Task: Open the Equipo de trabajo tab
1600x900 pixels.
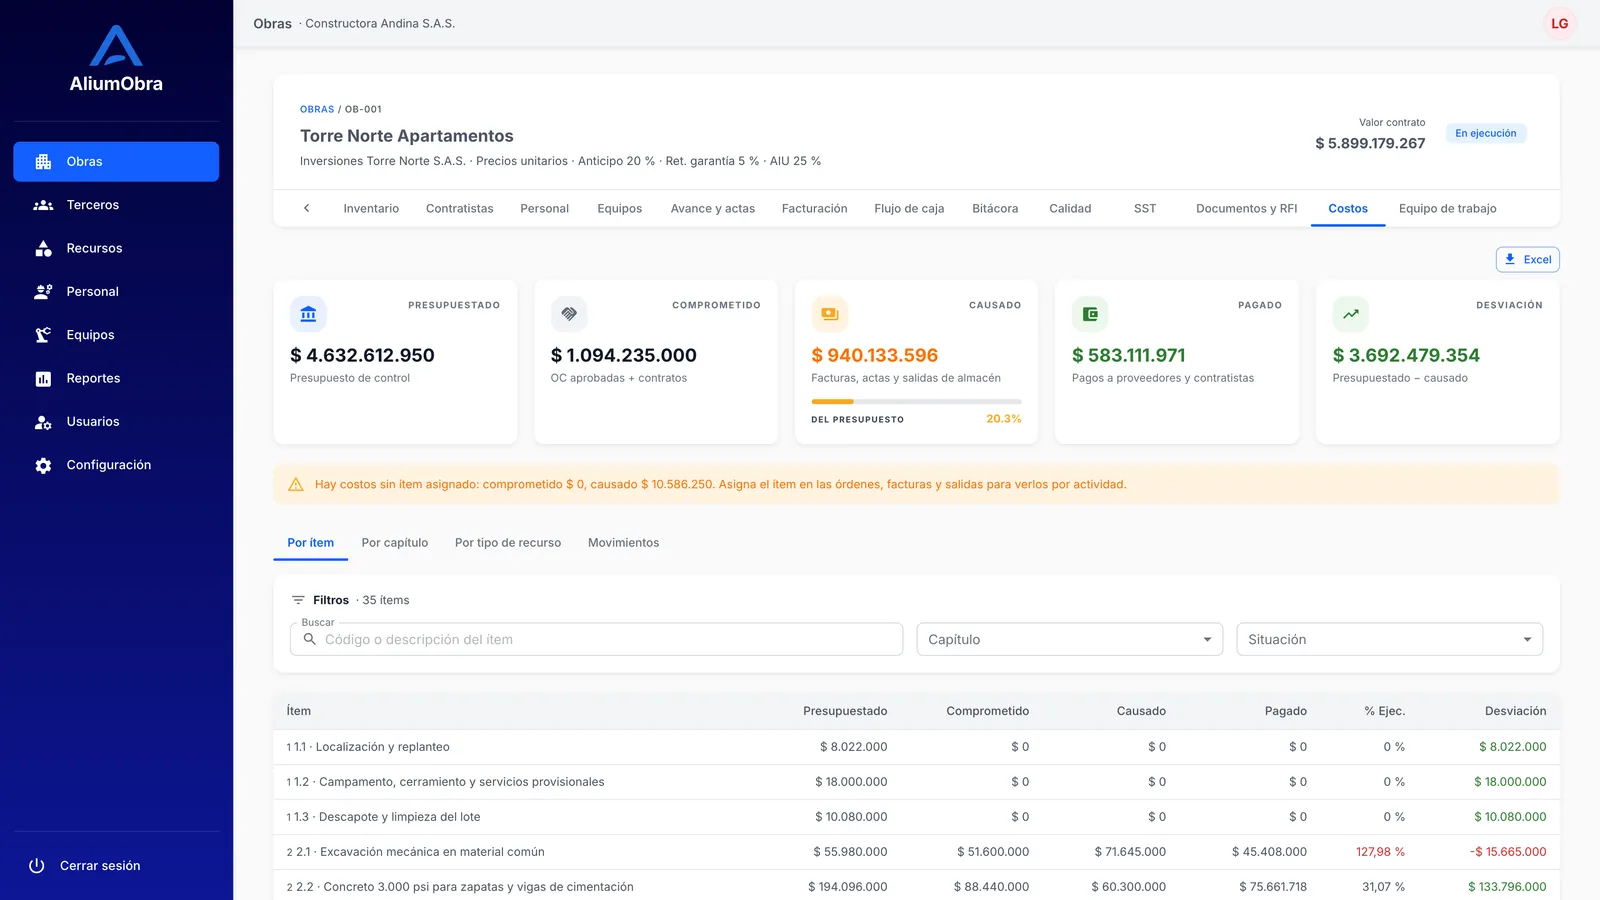Action: point(1447,209)
